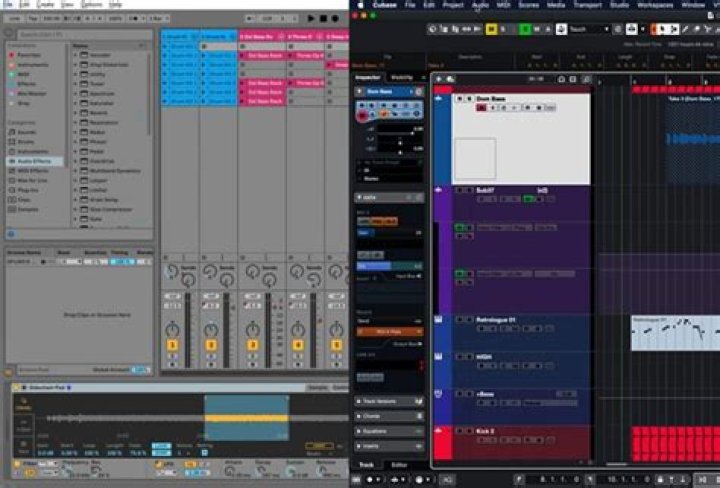Viewport: 720px width, 488px height.
Task: Open the Options menu in Ableton Live
Action: click(92, 5)
